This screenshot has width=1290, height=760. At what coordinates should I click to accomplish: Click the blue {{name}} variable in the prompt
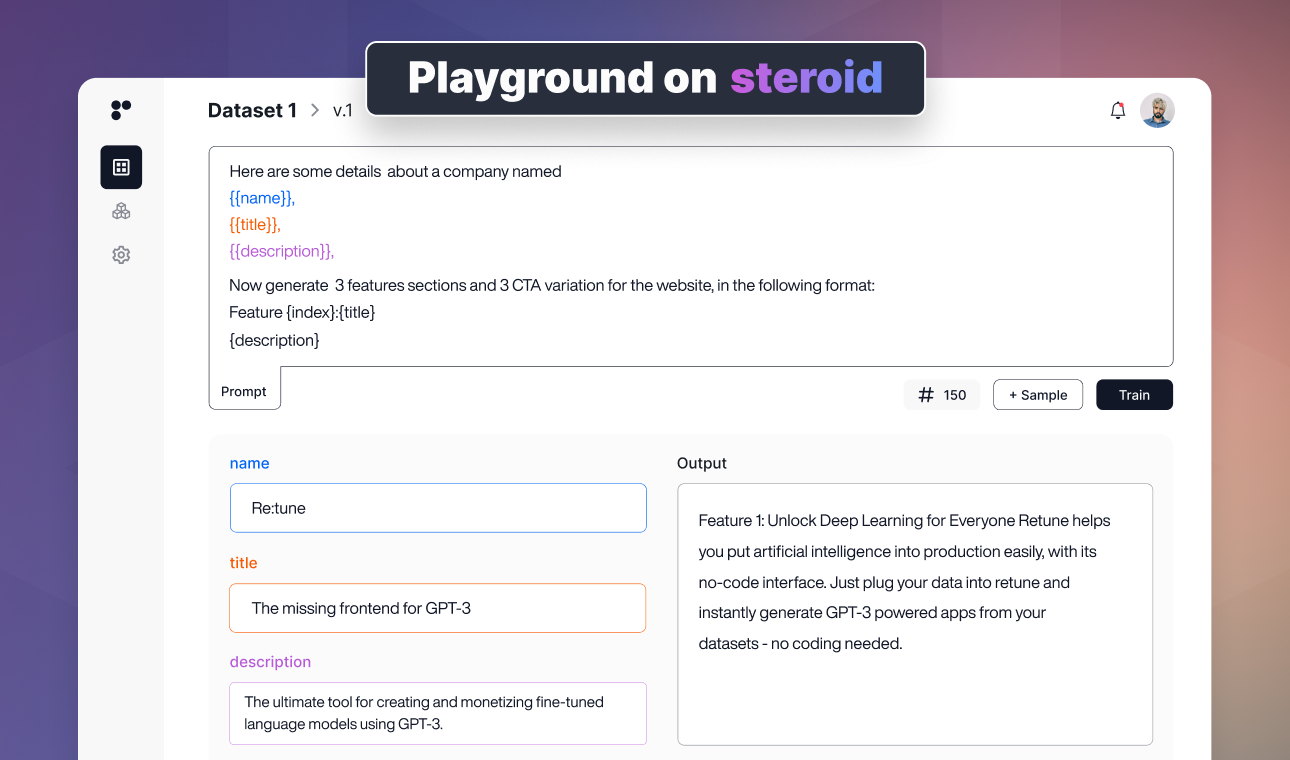tap(262, 198)
